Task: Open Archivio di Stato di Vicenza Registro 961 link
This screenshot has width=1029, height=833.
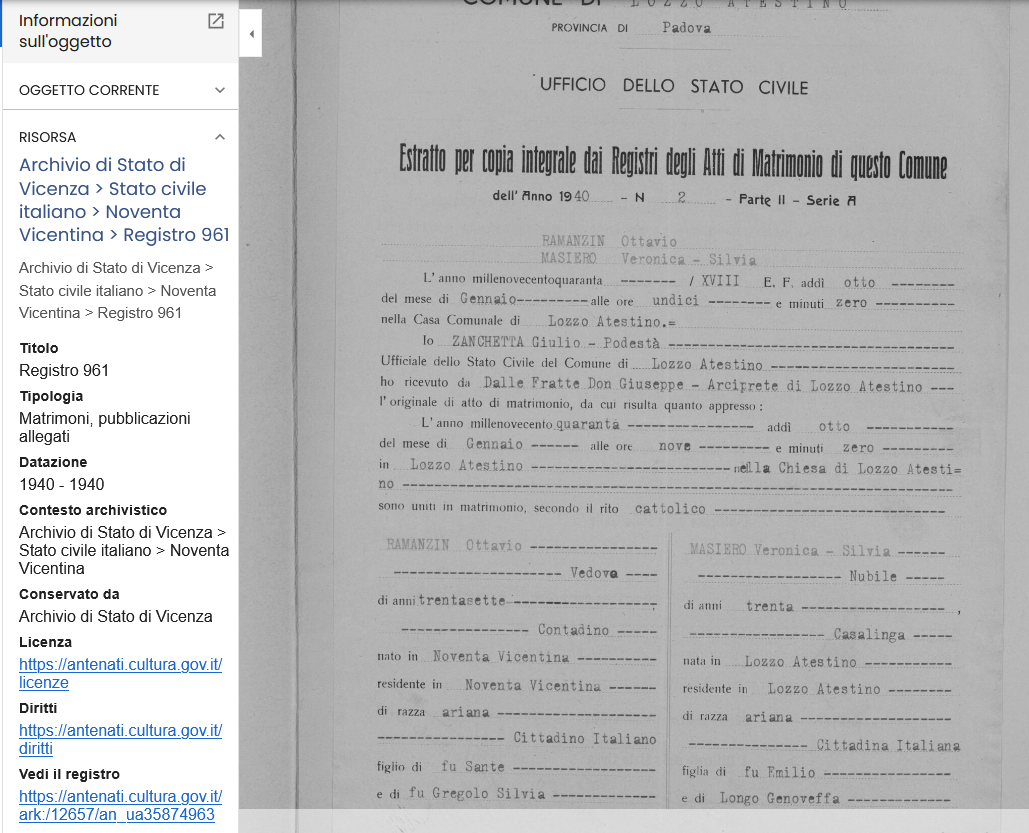Action: [124, 200]
